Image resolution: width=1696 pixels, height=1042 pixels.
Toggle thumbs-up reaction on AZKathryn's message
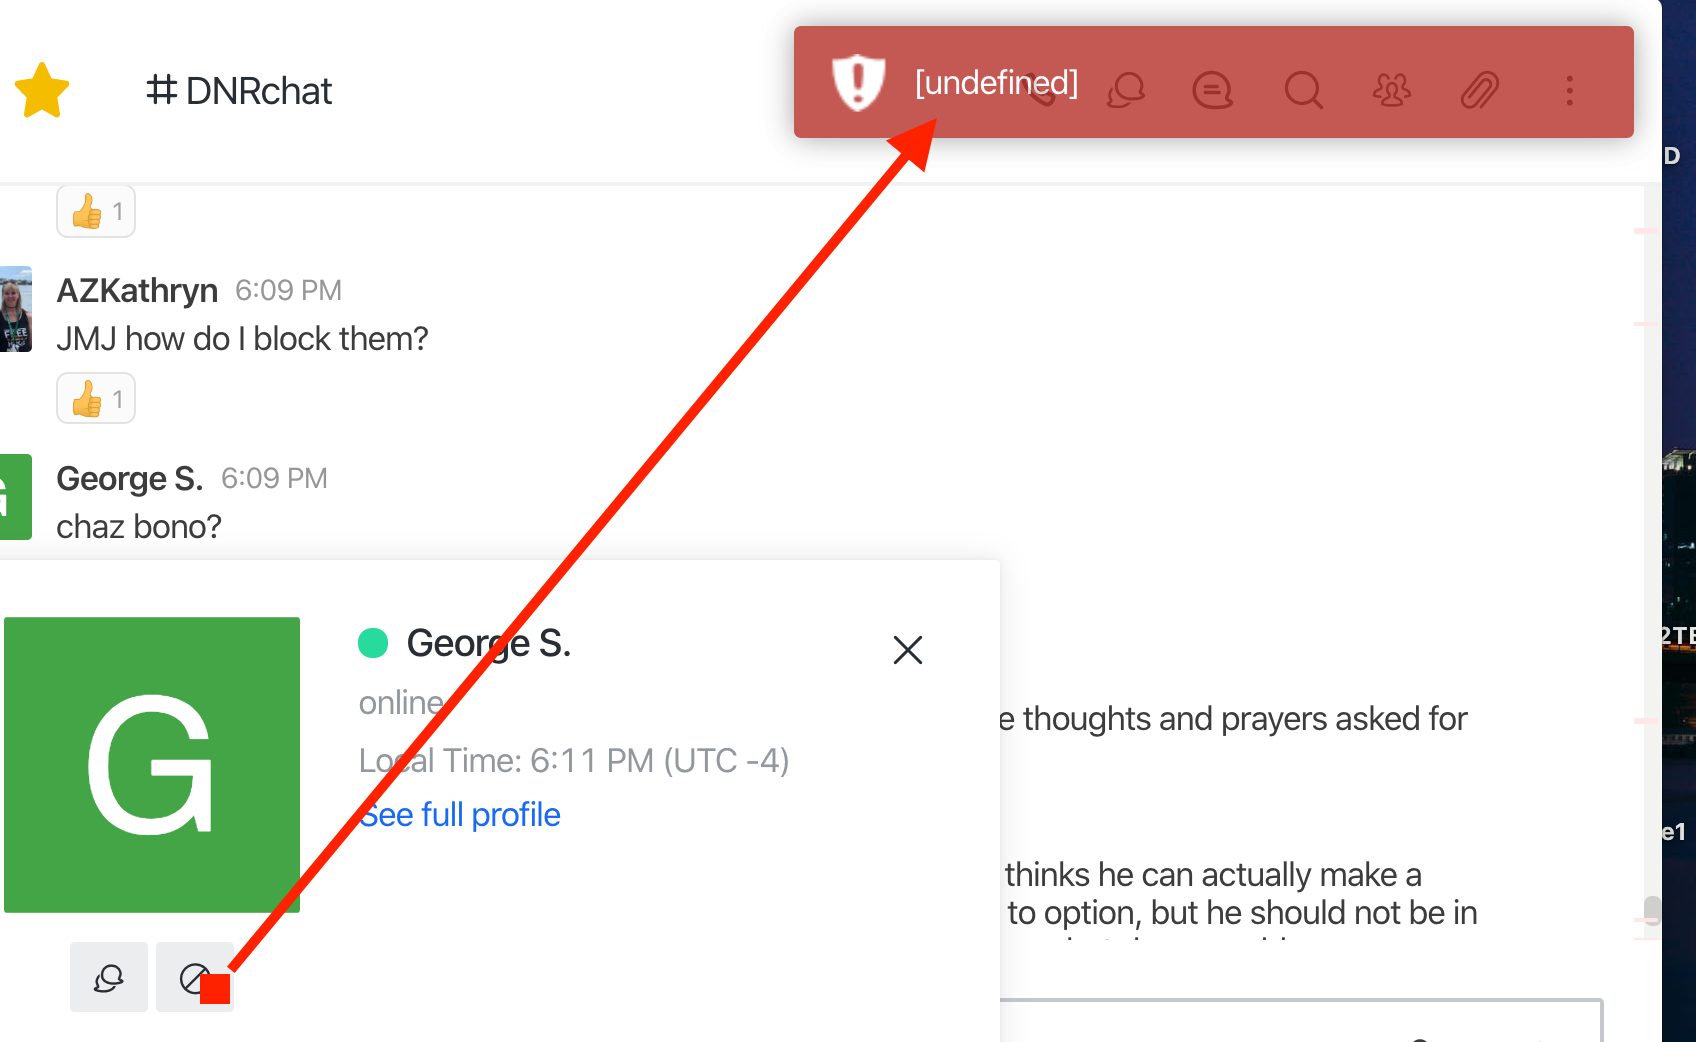(96, 399)
